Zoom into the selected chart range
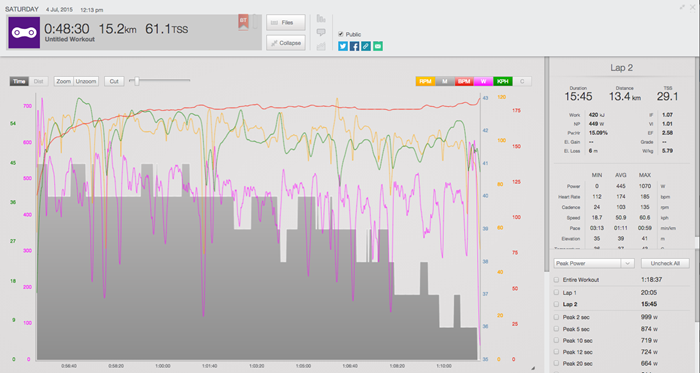 pos(63,81)
